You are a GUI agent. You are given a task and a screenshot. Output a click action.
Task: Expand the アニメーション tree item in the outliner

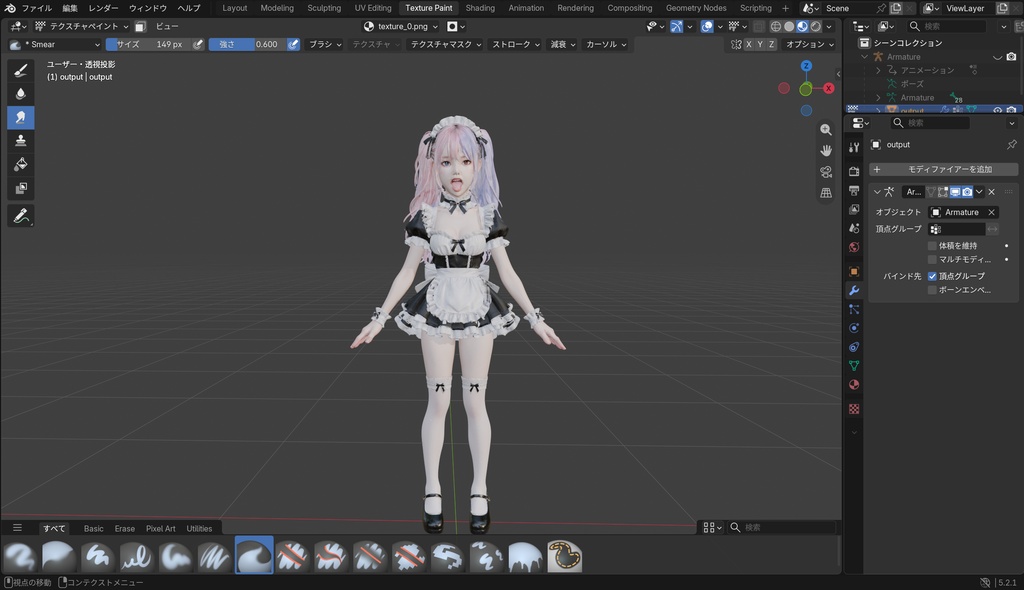tap(878, 70)
